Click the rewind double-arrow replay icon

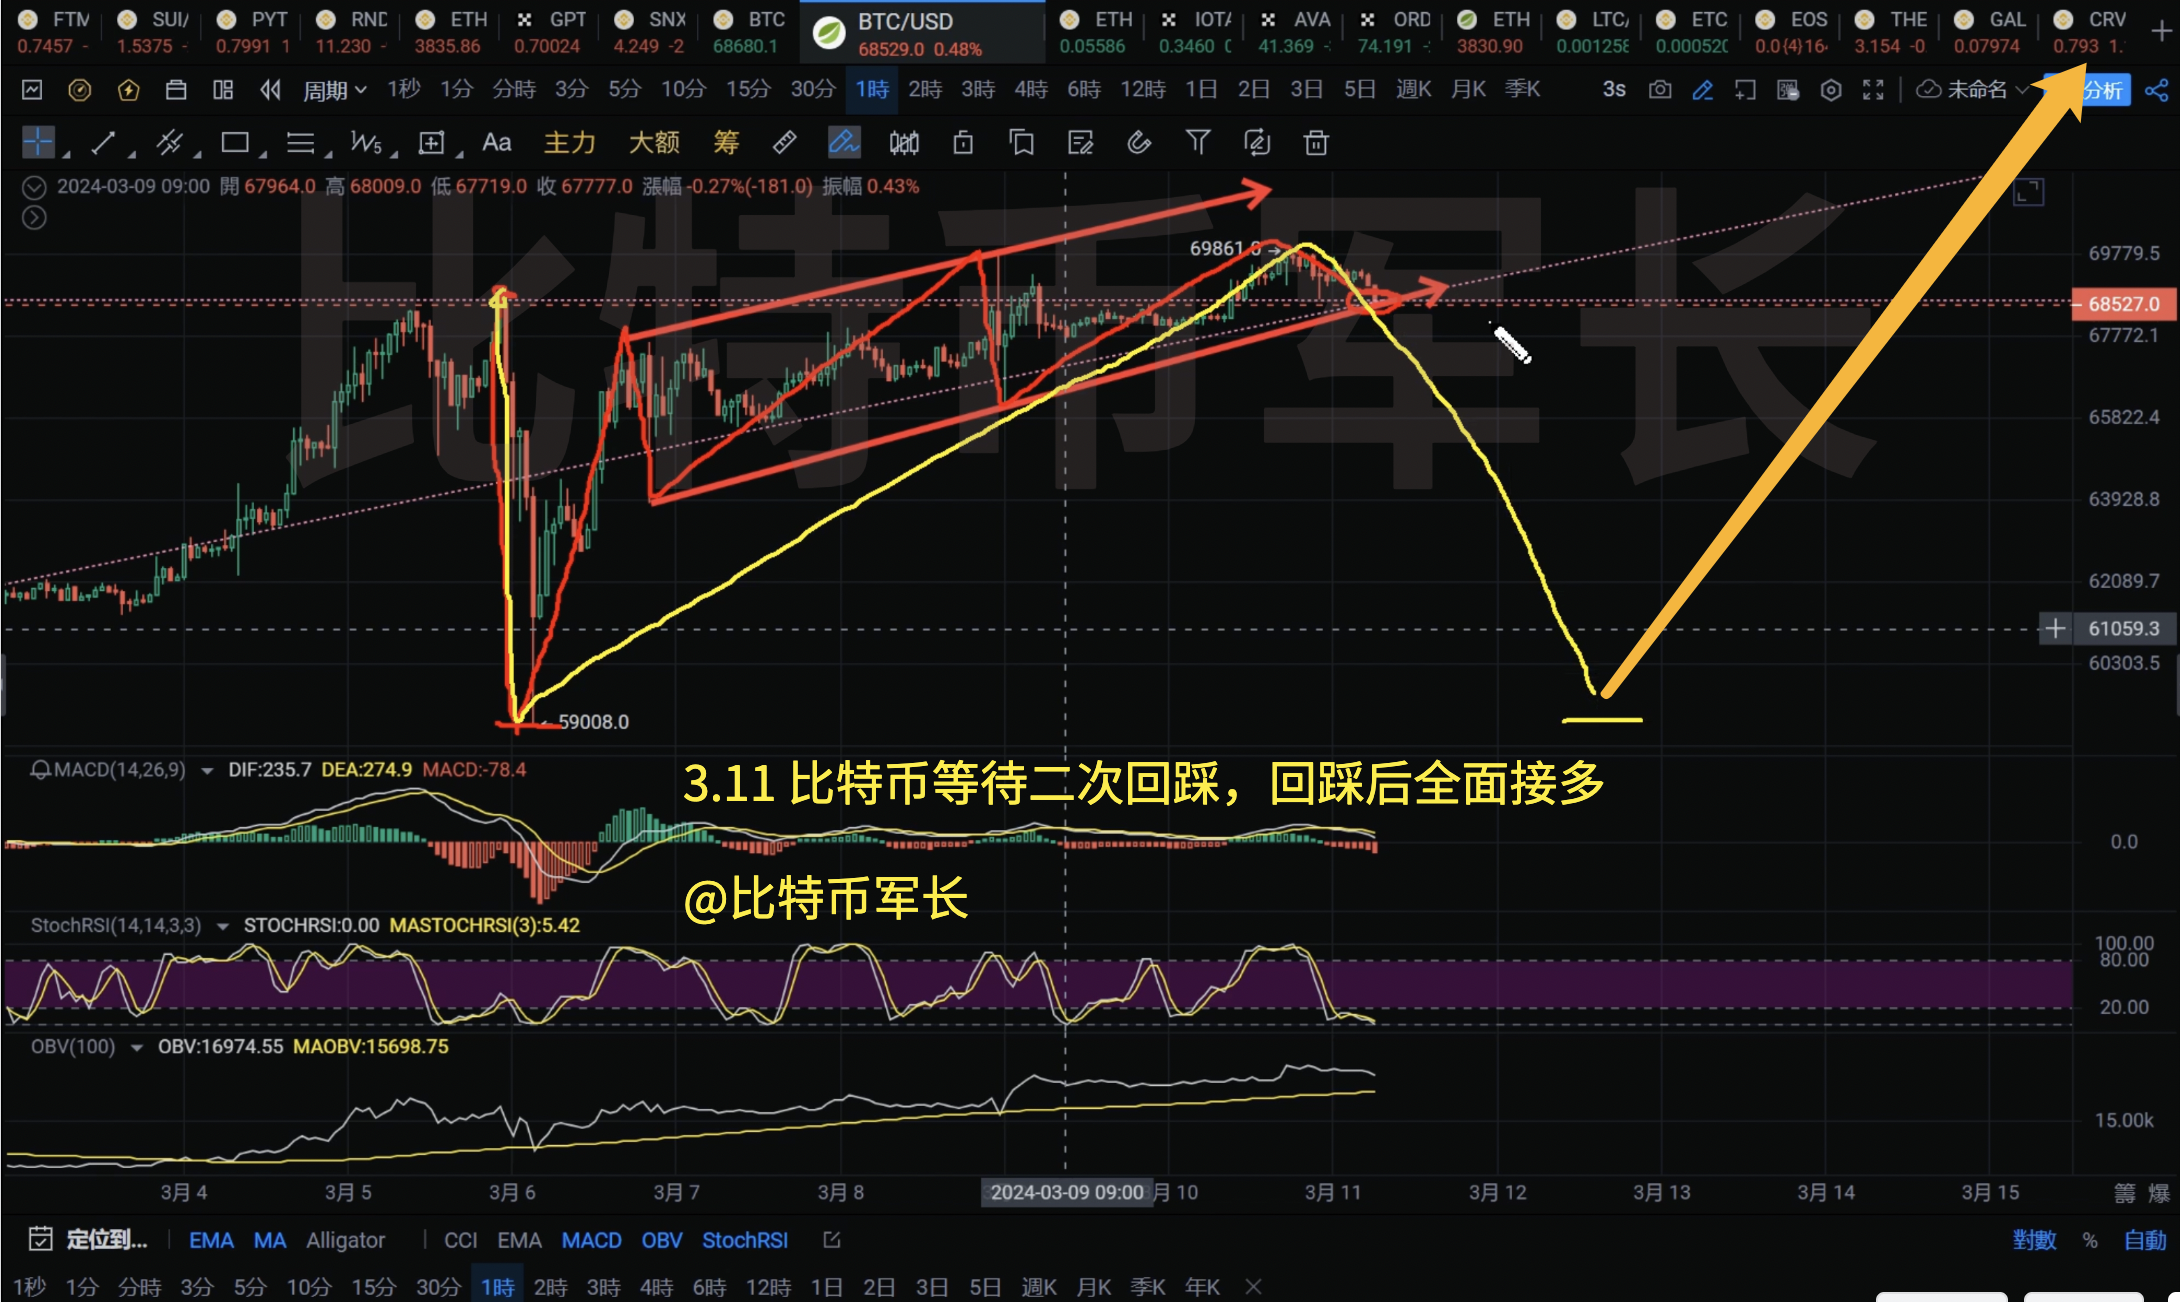(270, 90)
